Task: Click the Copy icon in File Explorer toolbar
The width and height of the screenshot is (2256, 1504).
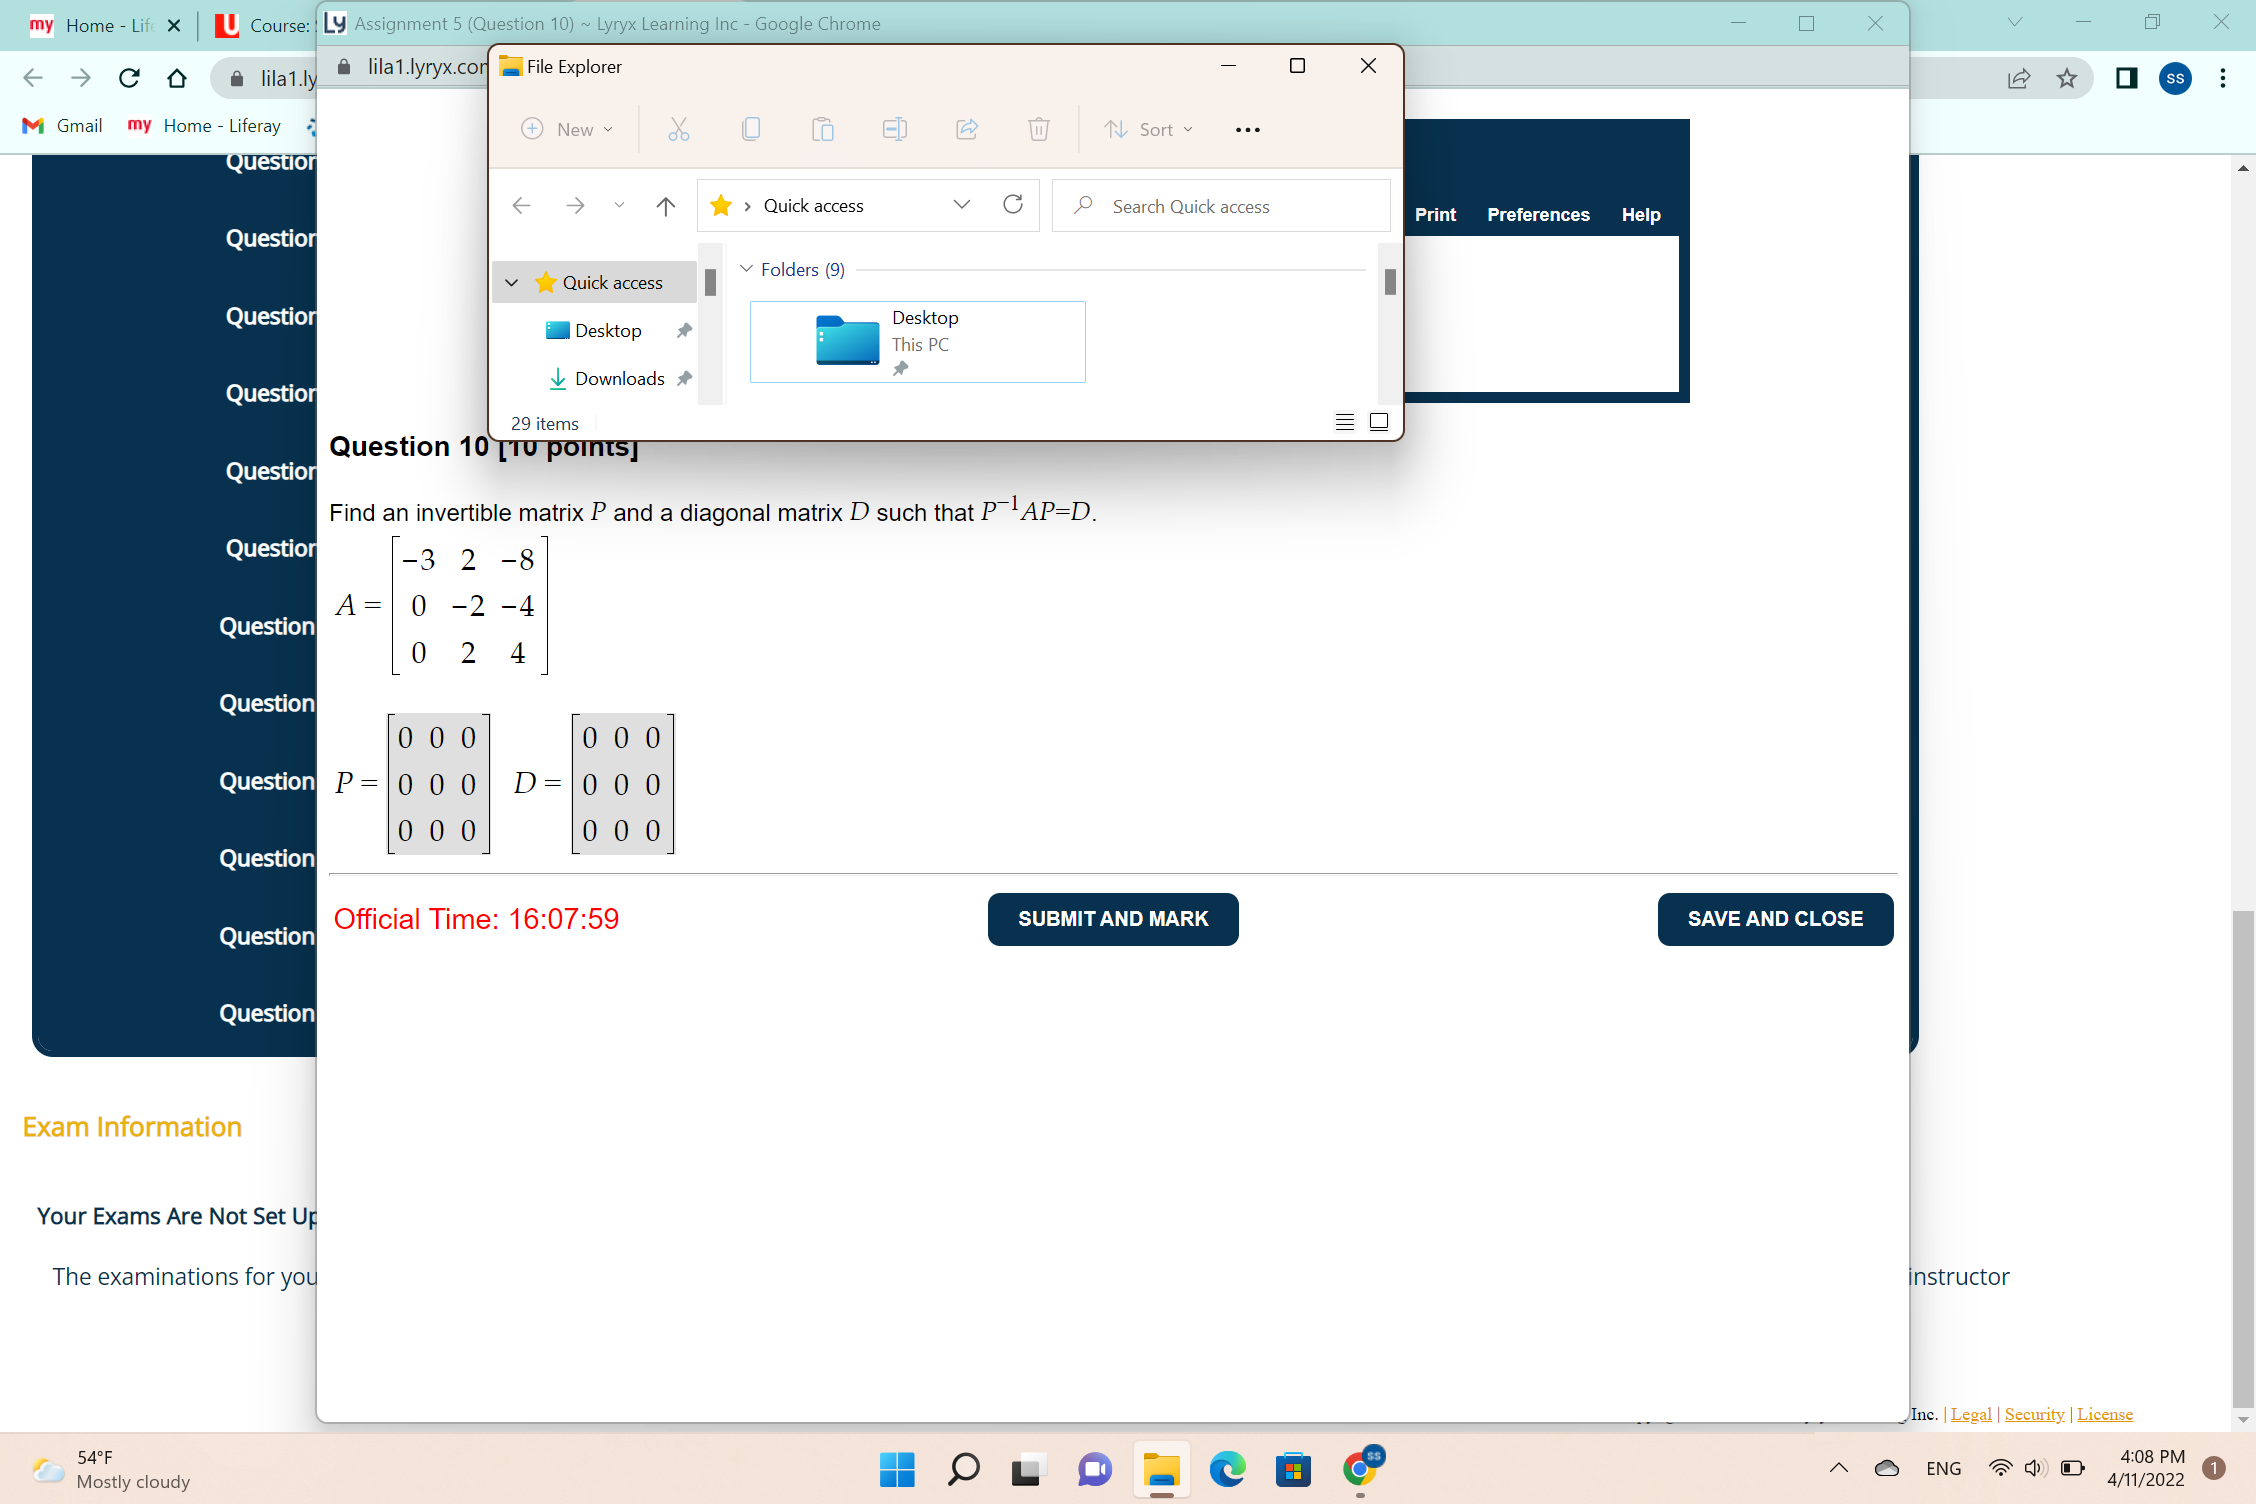Action: coord(751,129)
